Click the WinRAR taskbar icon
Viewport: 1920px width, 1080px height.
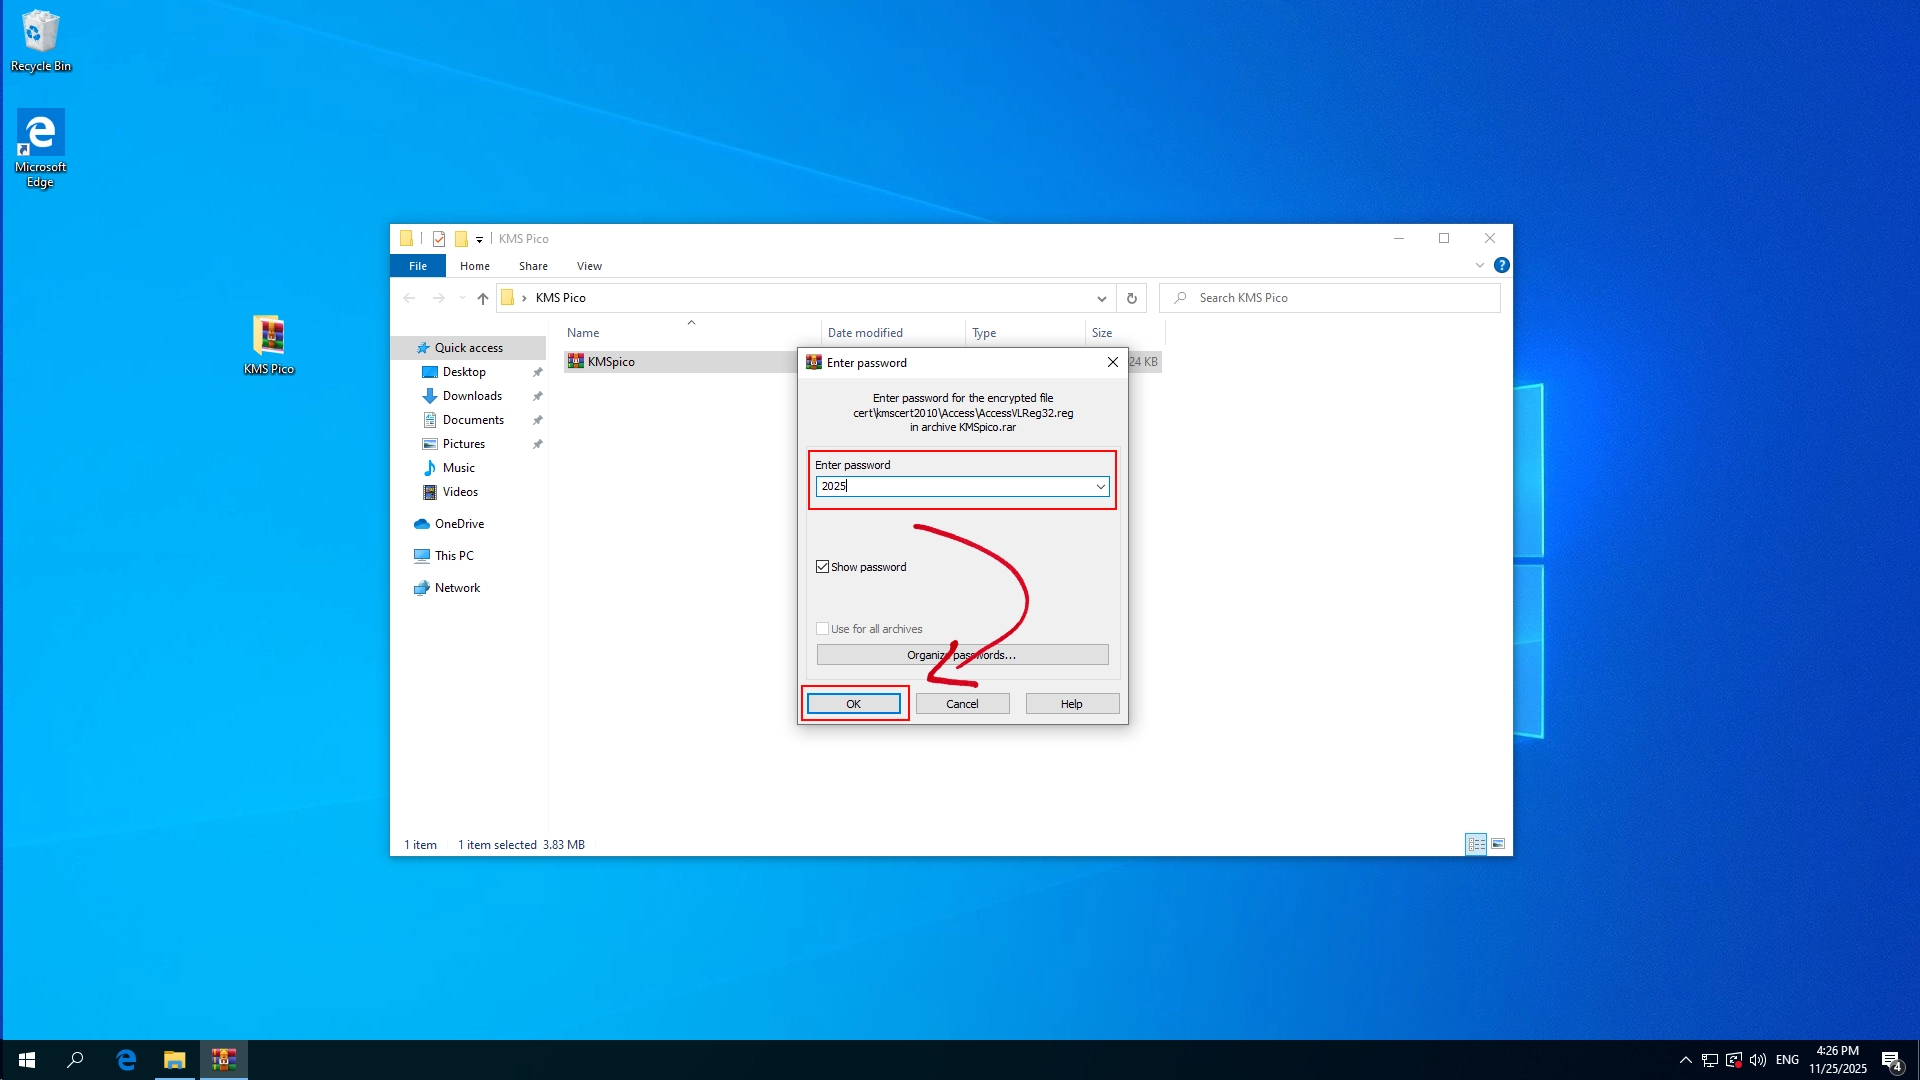(223, 1059)
